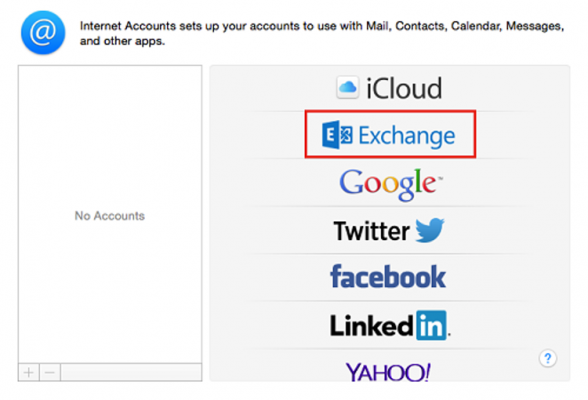The height and width of the screenshot is (400, 588).
Task: Click the 'and other apps.' text line
Action: pos(122,41)
